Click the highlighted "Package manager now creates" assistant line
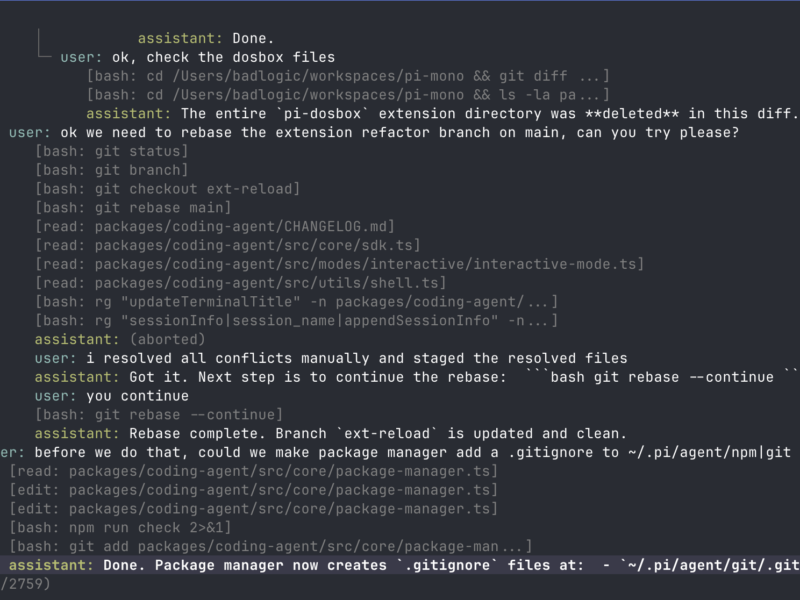Screen dimensions: 800x600 coord(400,565)
